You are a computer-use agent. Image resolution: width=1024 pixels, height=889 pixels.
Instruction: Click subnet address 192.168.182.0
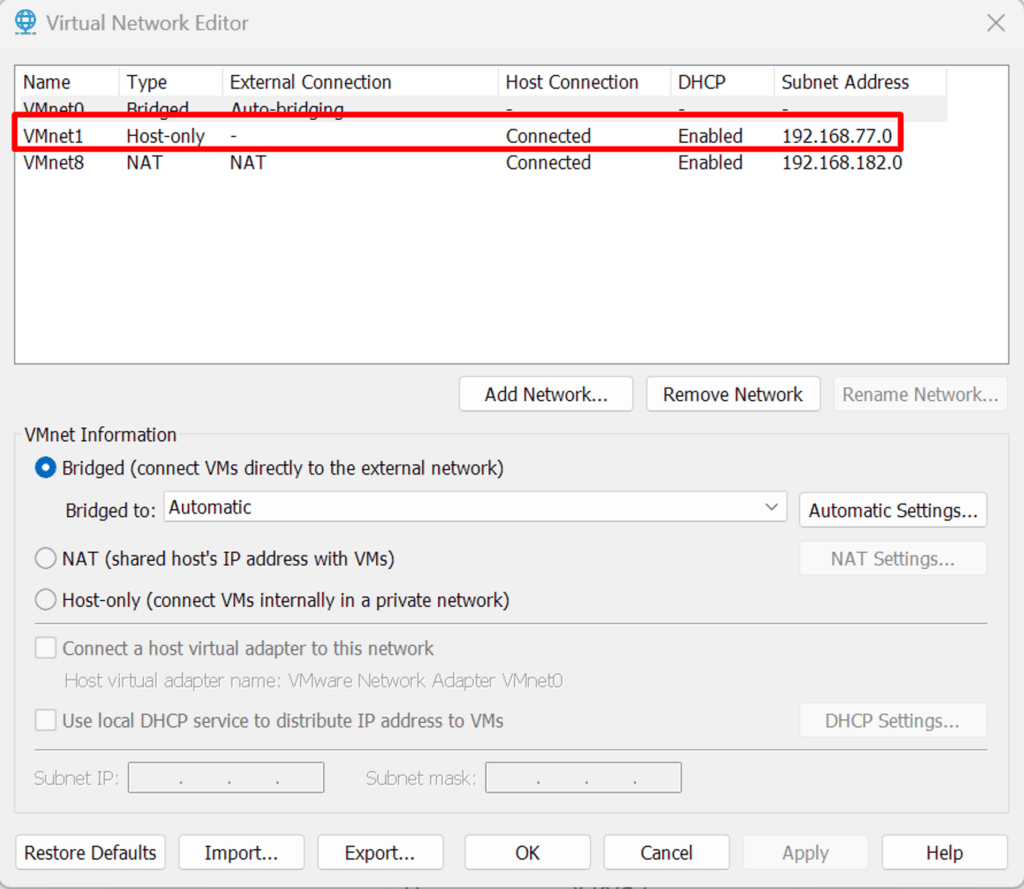(842, 162)
